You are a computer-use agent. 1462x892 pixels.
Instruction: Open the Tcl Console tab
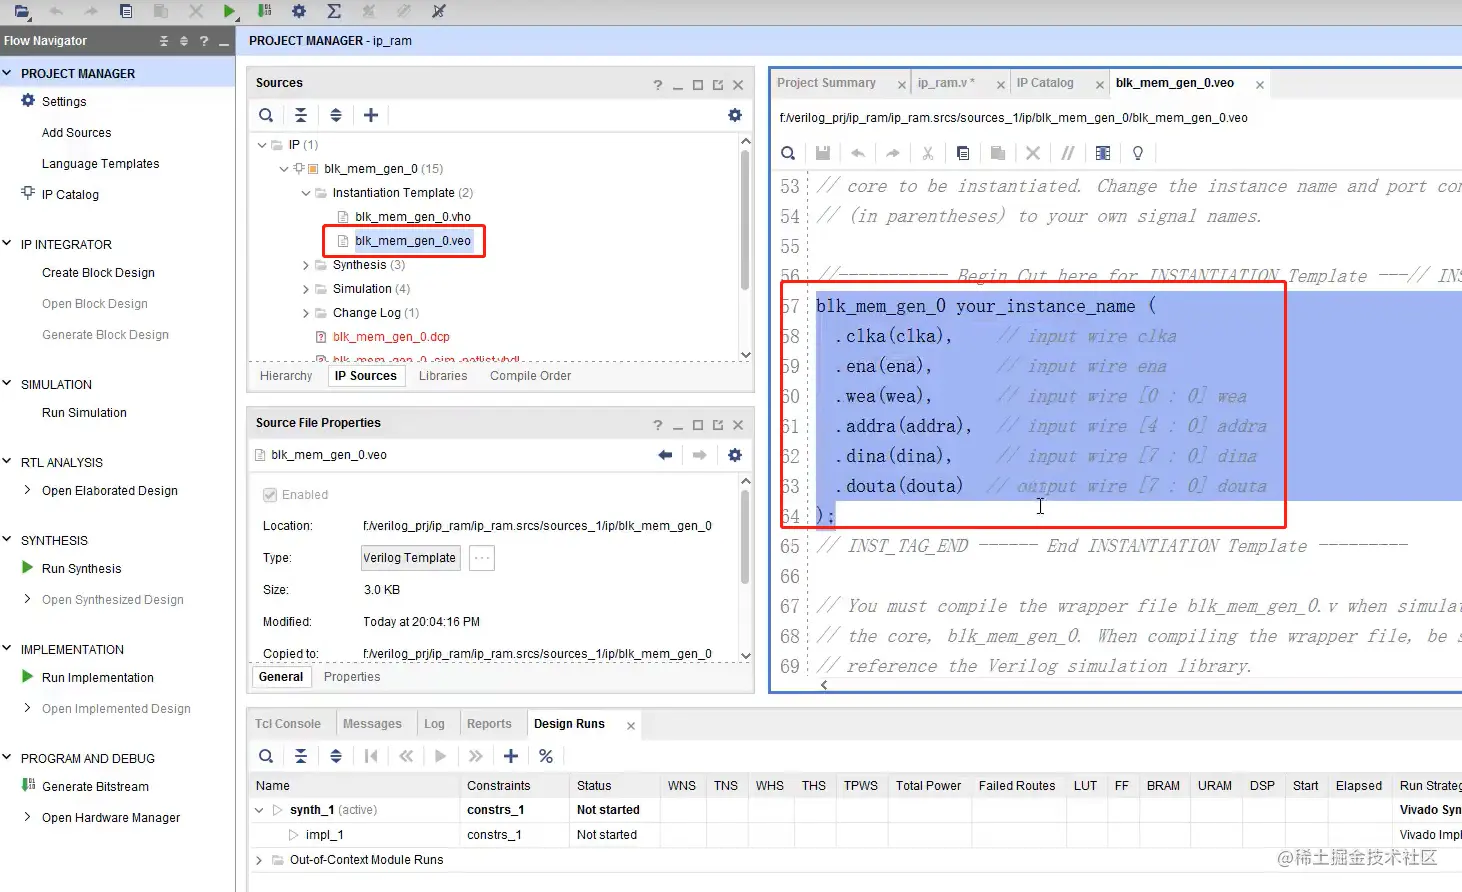[288, 724]
